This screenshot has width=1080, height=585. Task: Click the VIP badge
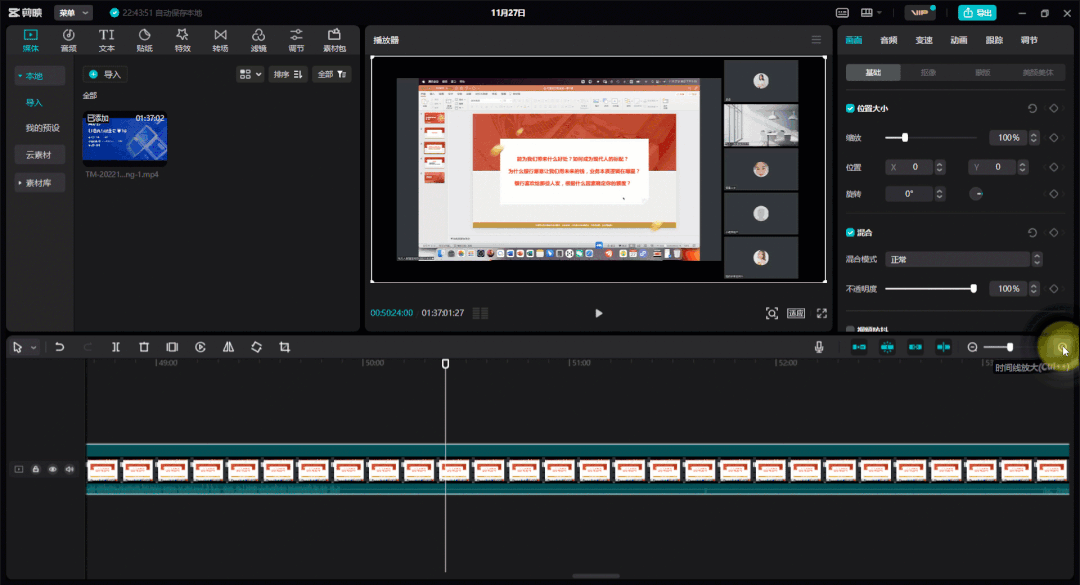(x=920, y=12)
